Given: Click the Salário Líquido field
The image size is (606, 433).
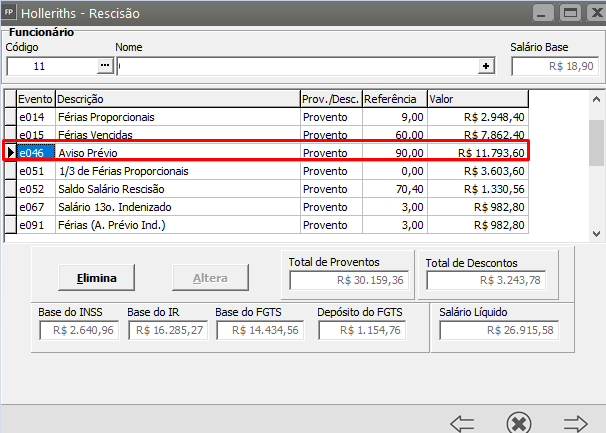Looking at the screenshot, I should [x=499, y=330].
